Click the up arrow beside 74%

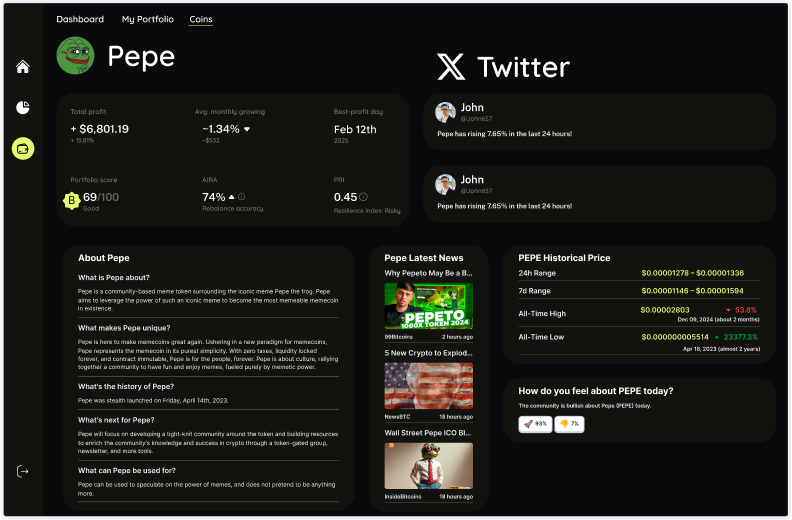coord(231,197)
